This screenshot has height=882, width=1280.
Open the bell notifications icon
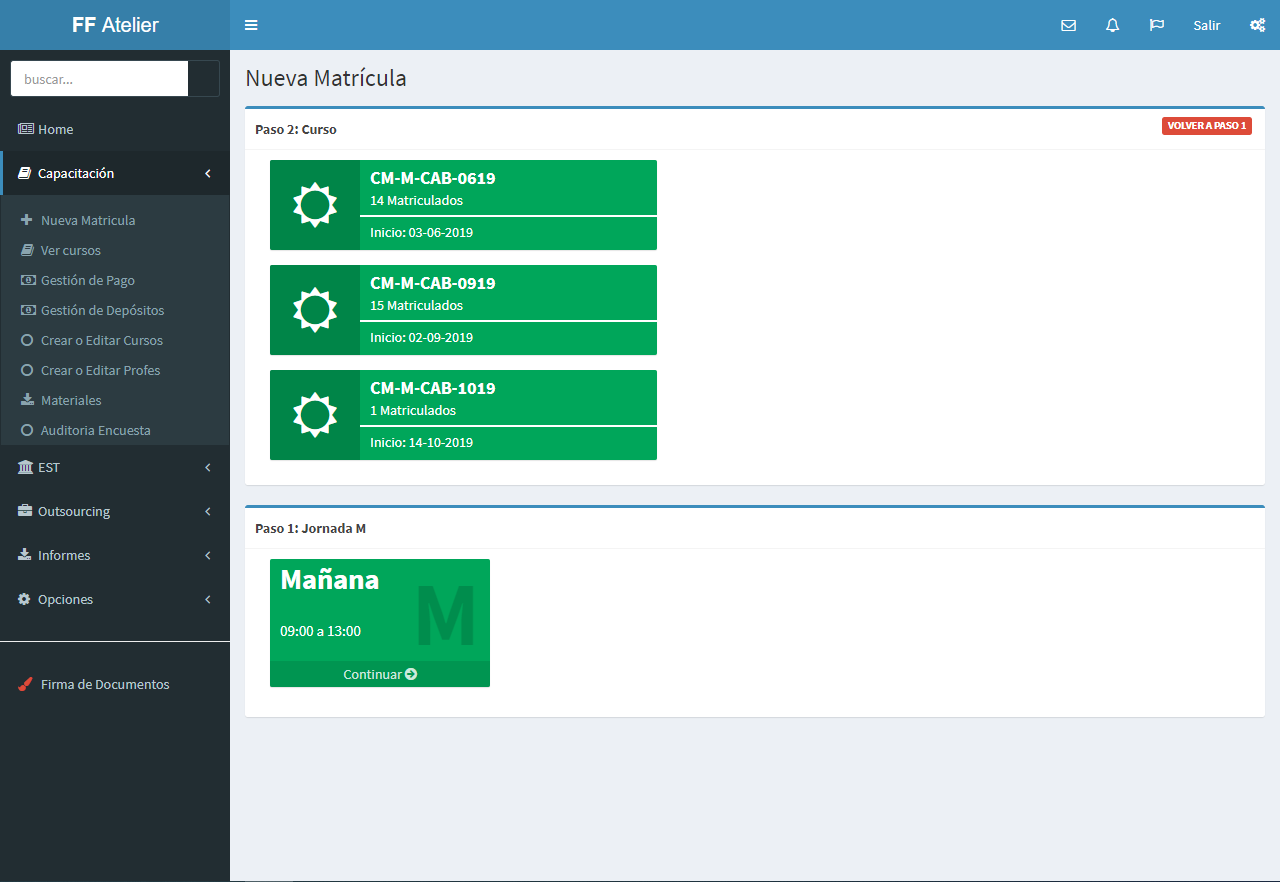pos(1112,25)
